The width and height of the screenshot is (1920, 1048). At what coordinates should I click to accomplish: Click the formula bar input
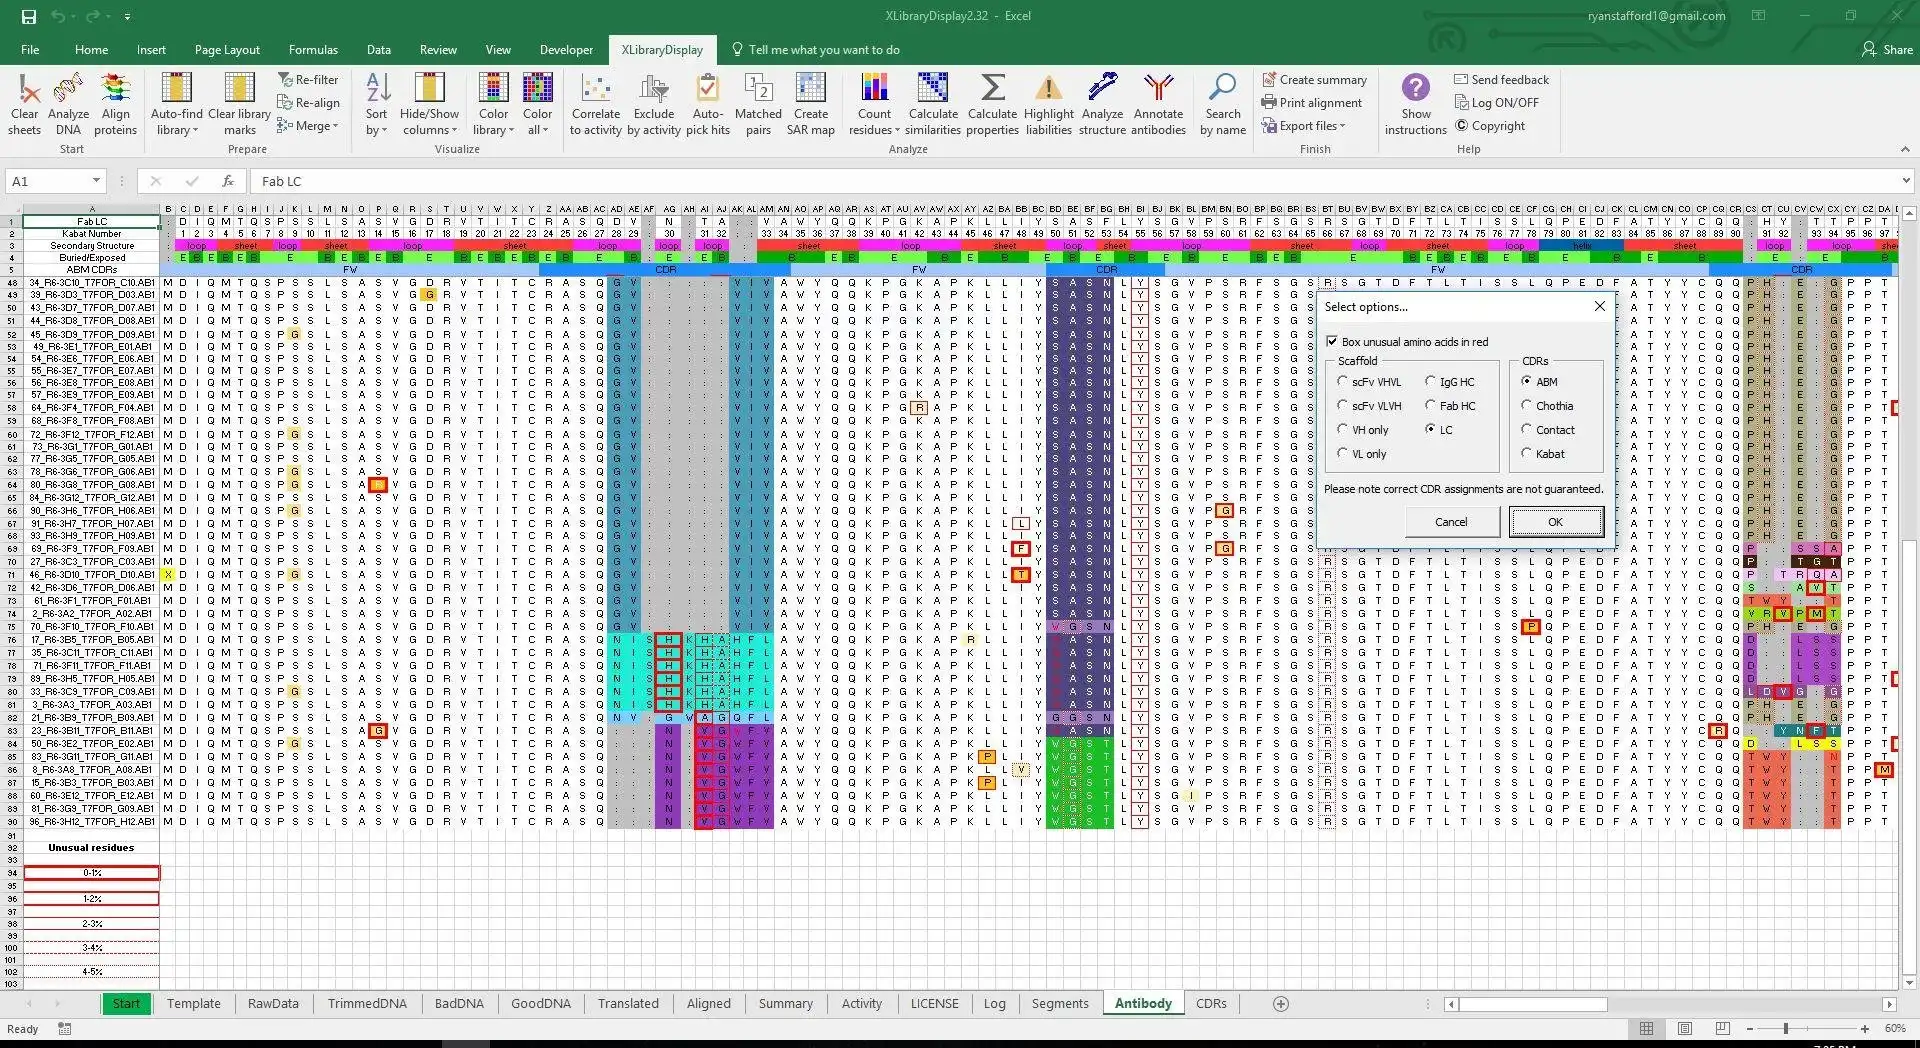[x=1073, y=181]
